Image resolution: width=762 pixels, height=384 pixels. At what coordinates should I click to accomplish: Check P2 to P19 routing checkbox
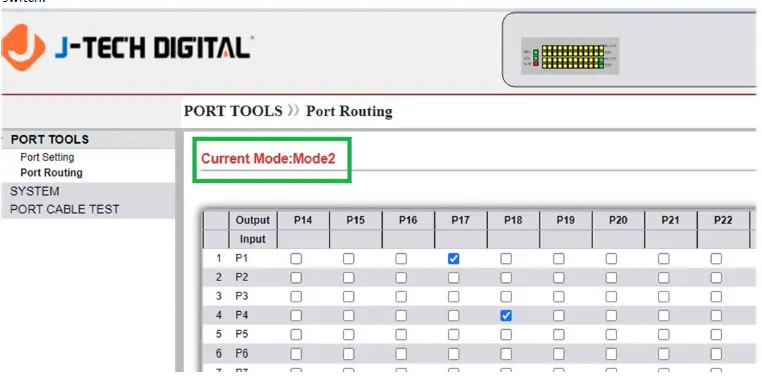[x=558, y=278]
